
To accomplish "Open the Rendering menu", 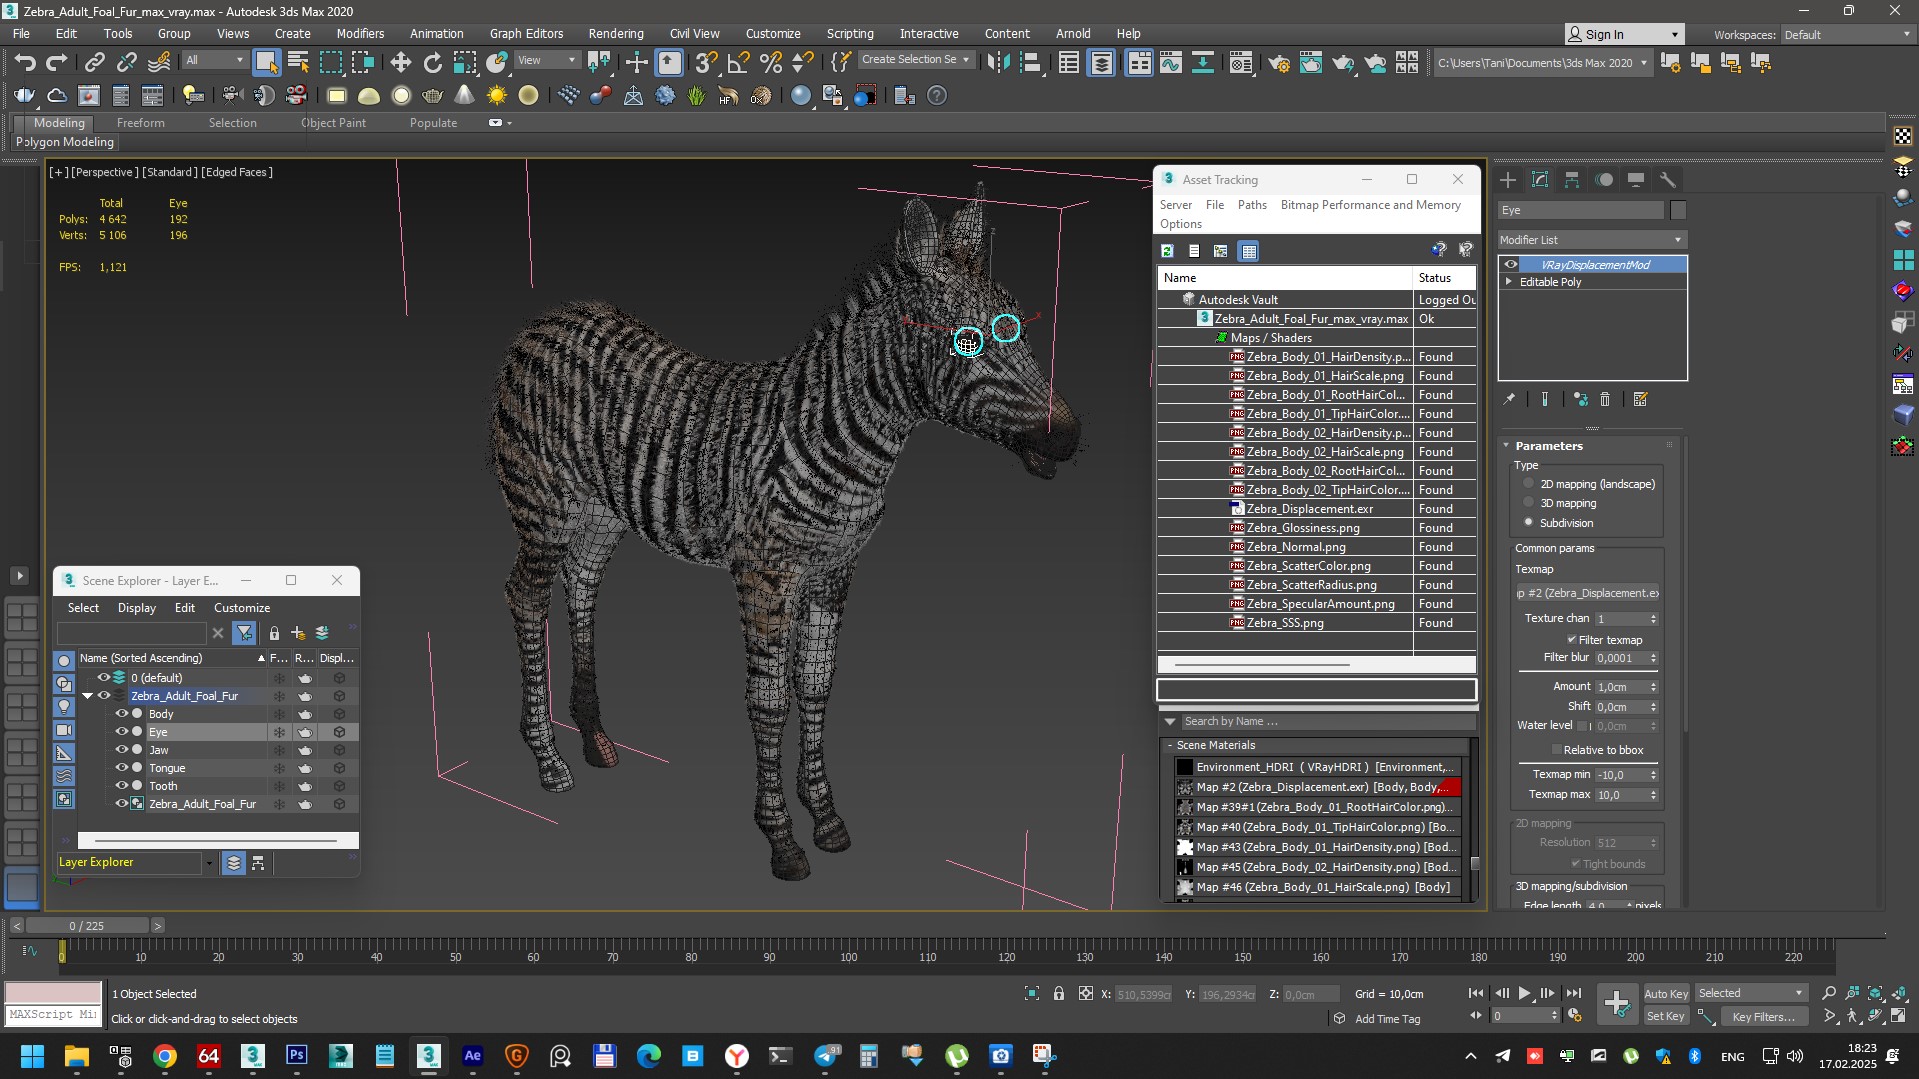I will tap(616, 33).
